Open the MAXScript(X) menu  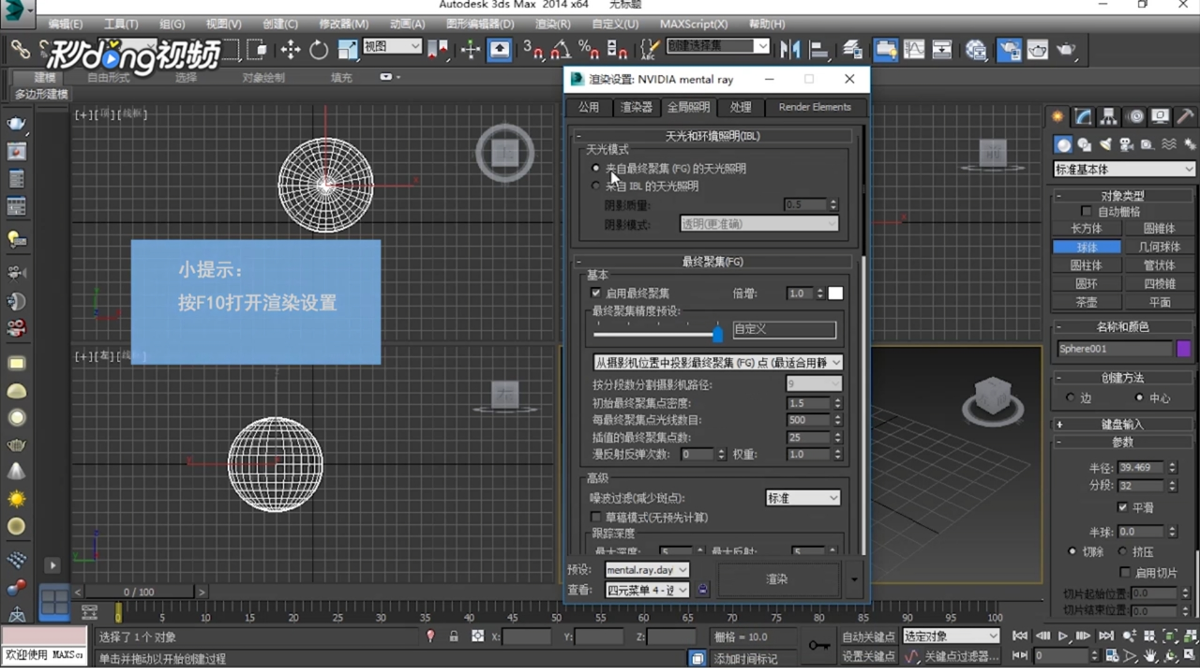[693, 23]
